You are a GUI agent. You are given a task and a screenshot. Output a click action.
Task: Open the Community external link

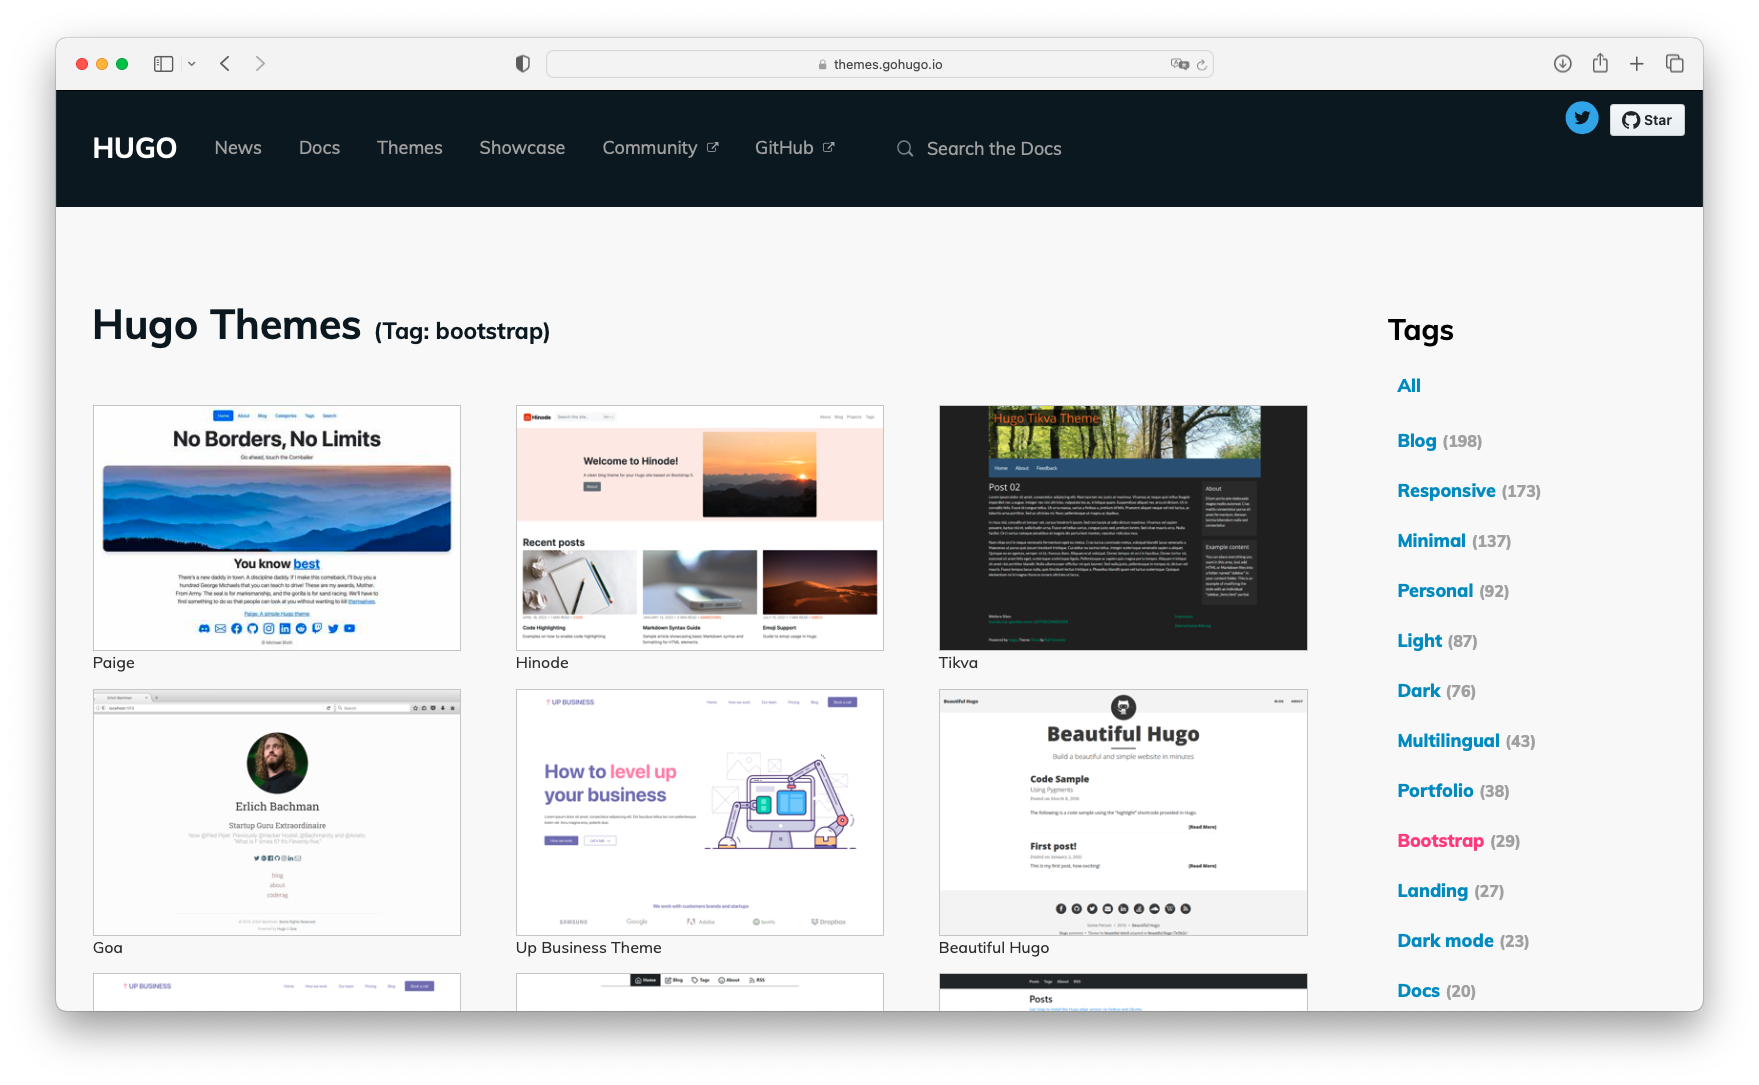(x=660, y=148)
